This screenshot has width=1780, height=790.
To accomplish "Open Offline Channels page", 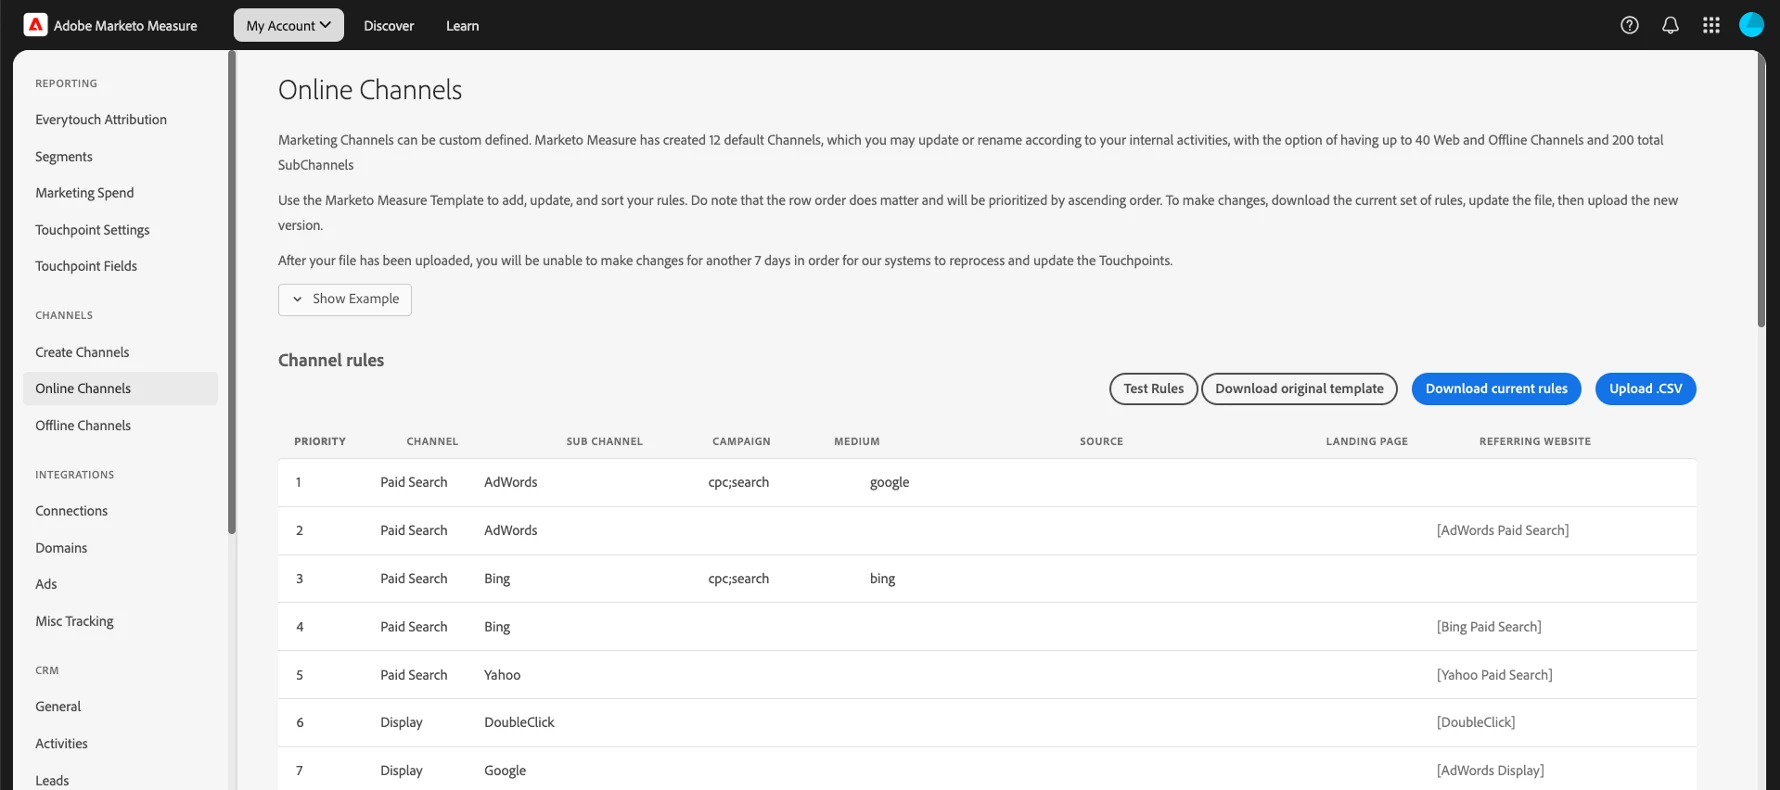I will coord(83,426).
